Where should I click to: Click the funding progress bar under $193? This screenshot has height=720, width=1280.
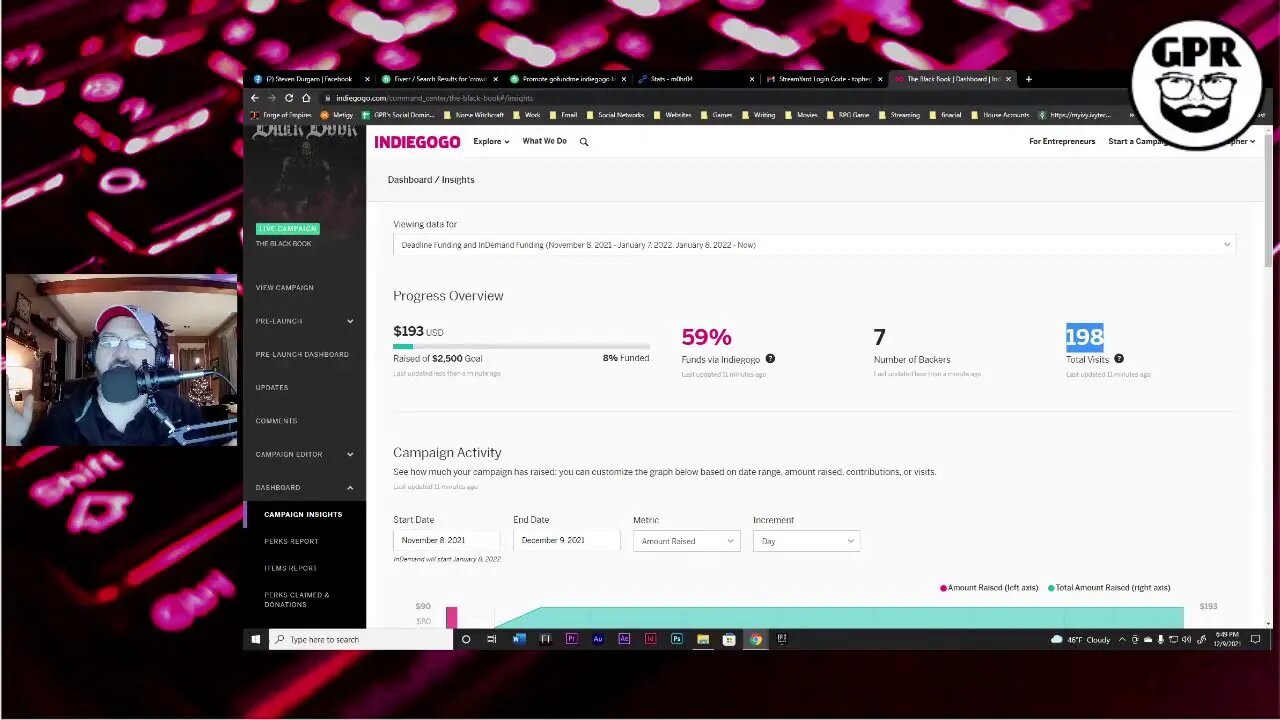click(521, 346)
